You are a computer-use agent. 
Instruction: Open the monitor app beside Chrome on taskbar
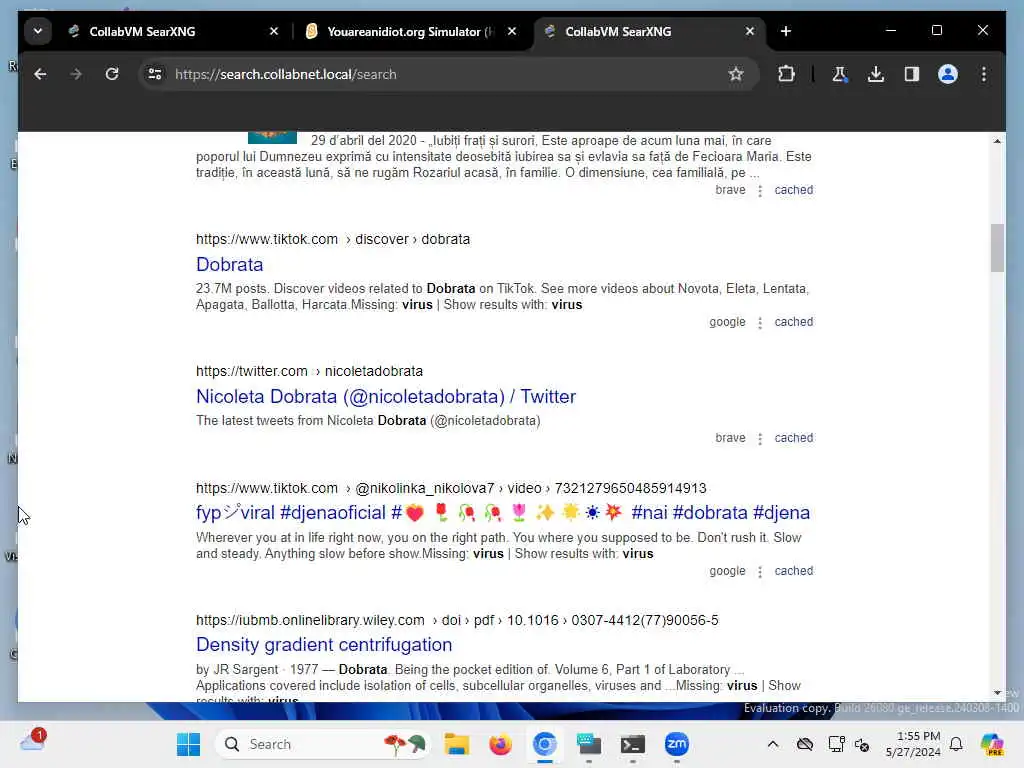[x=588, y=744]
